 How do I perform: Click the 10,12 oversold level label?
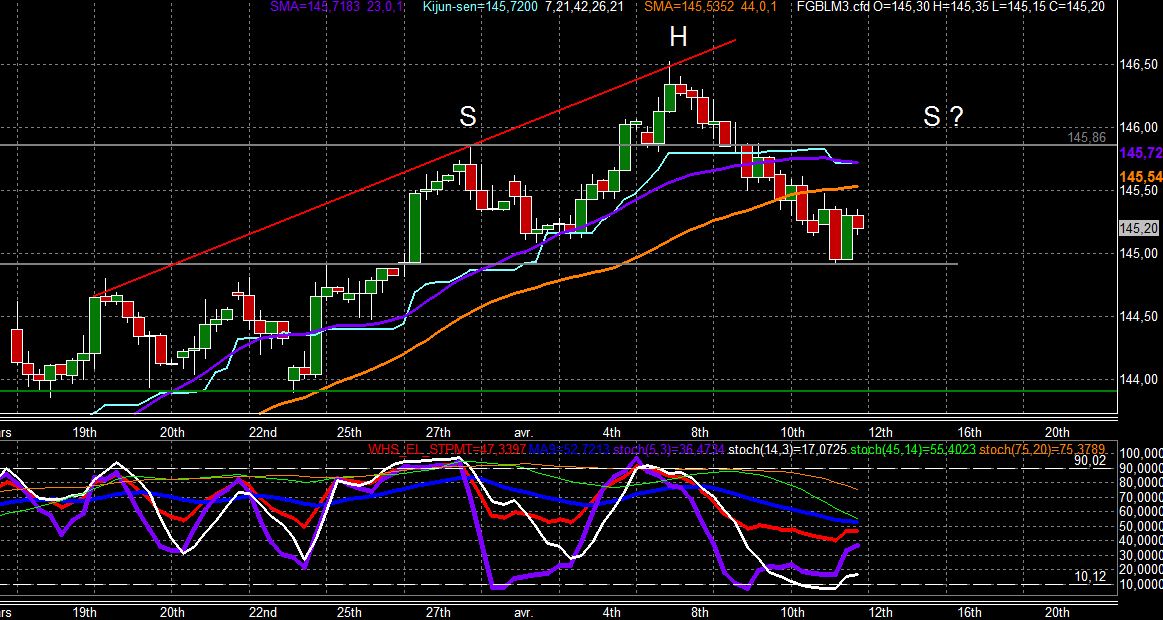pyautogui.click(x=1090, y=577)
